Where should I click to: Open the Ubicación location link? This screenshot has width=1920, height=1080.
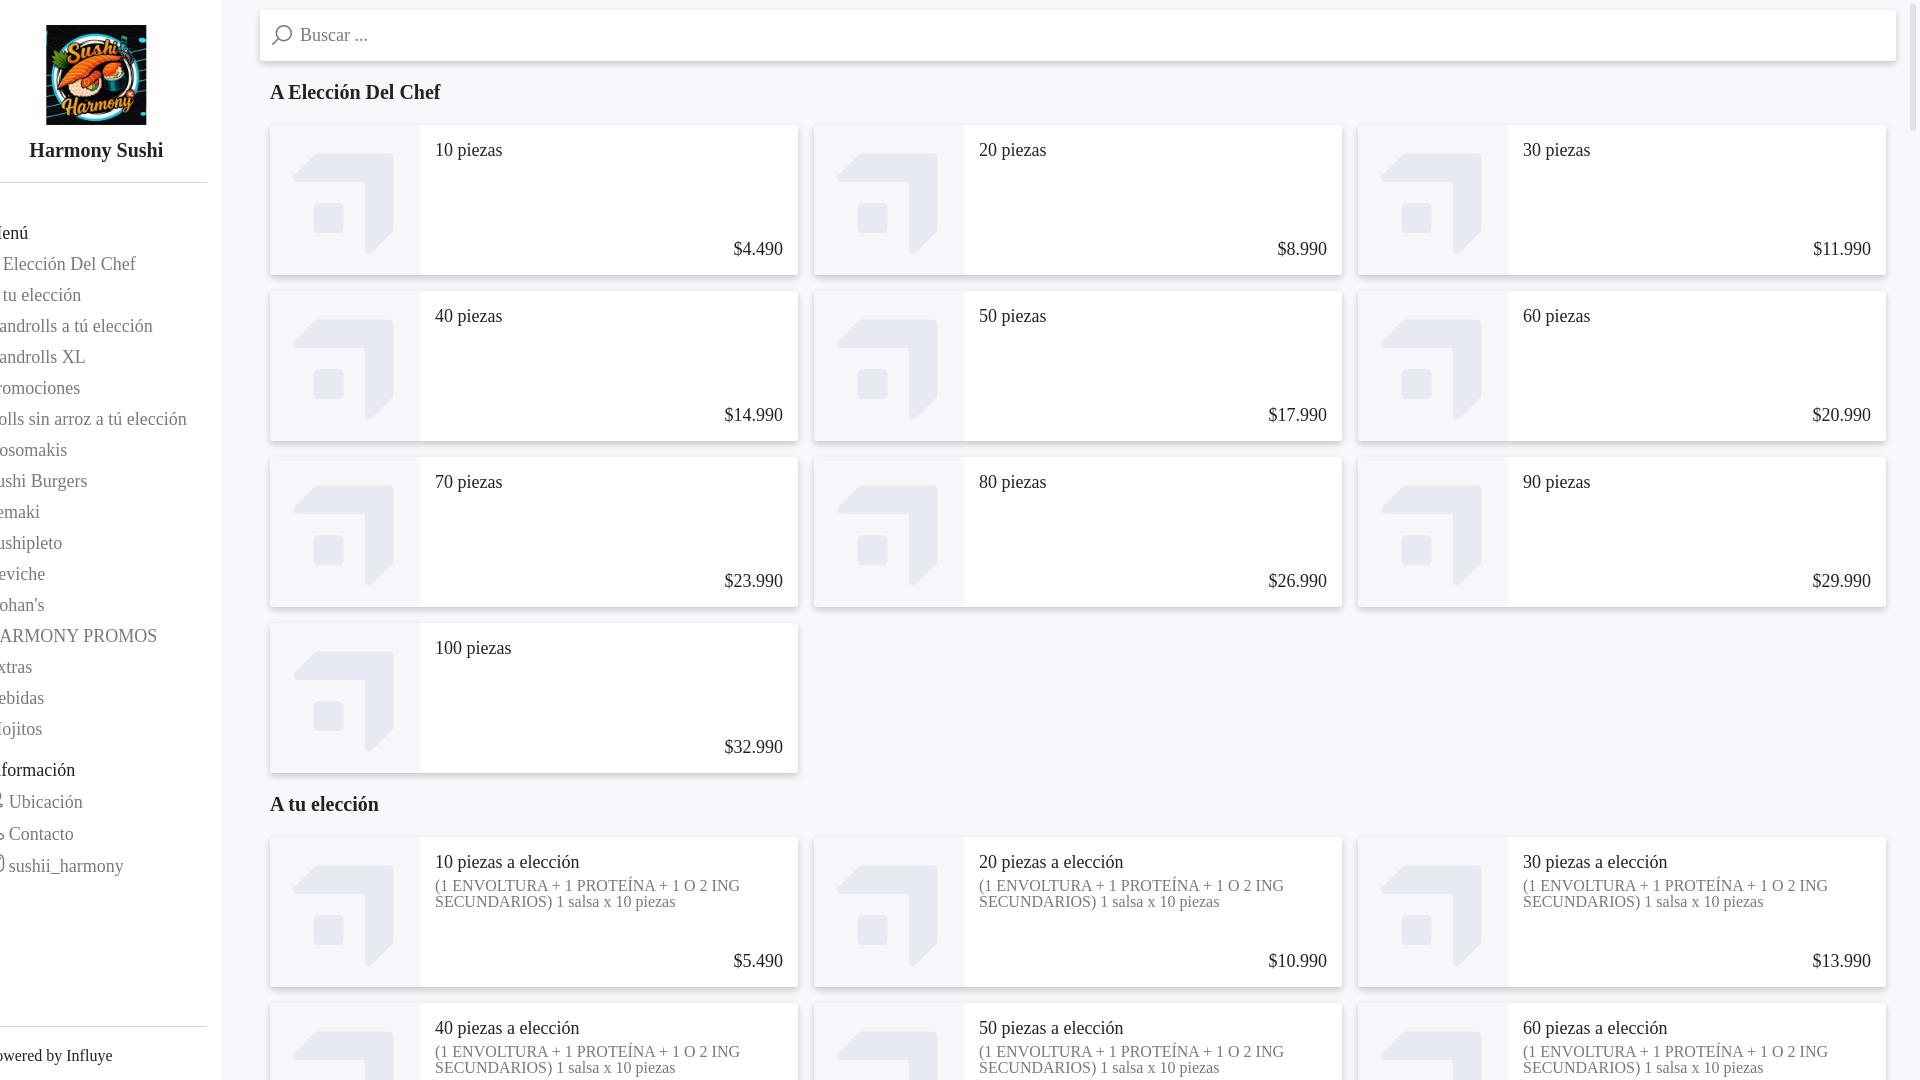coord(40,802)
